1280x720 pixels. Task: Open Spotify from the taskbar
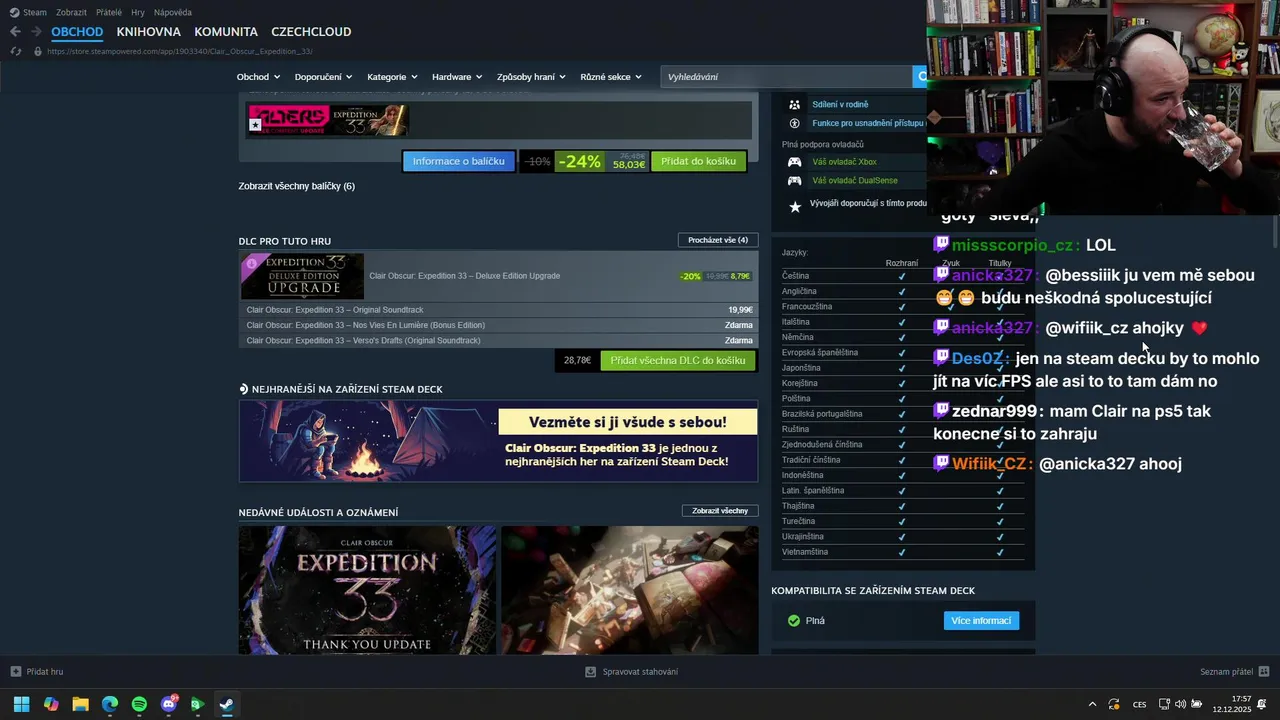coord(139,704)
